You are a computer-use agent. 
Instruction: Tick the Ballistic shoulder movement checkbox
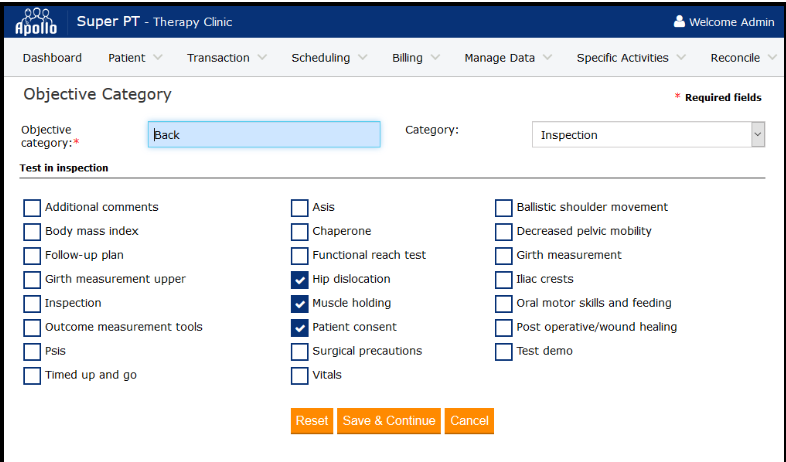(504, 208)
